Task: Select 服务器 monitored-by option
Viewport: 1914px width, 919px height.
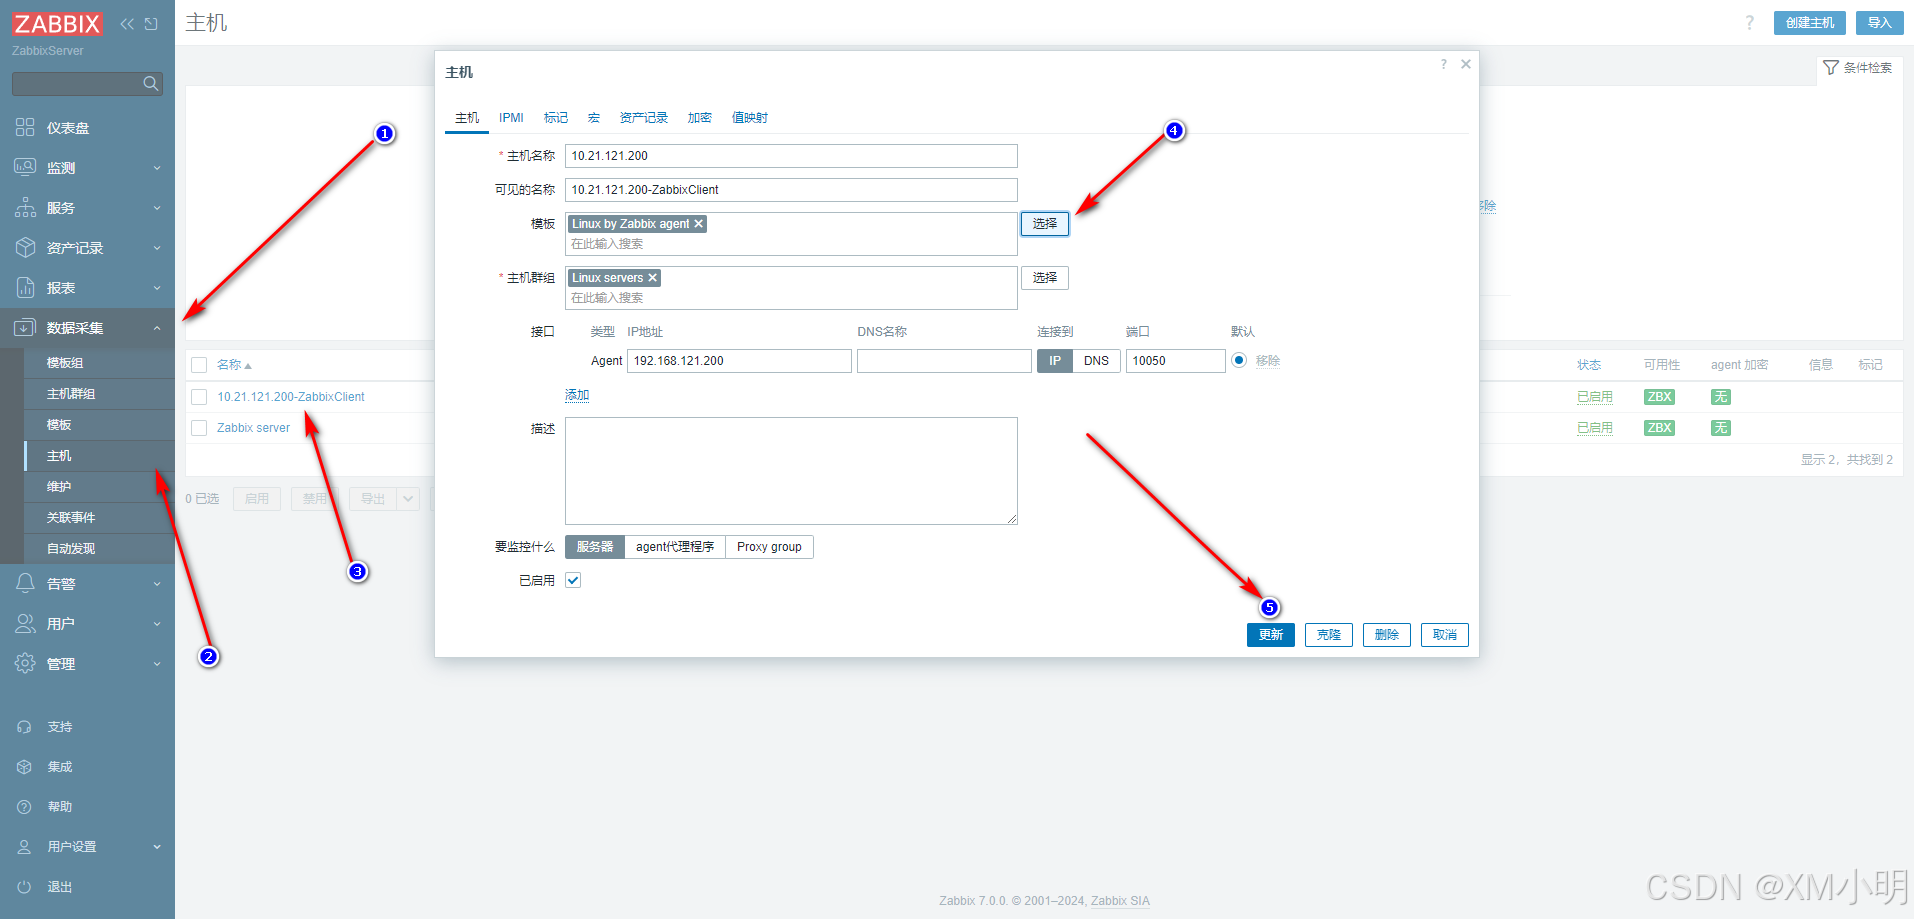Action: [595, 547]
